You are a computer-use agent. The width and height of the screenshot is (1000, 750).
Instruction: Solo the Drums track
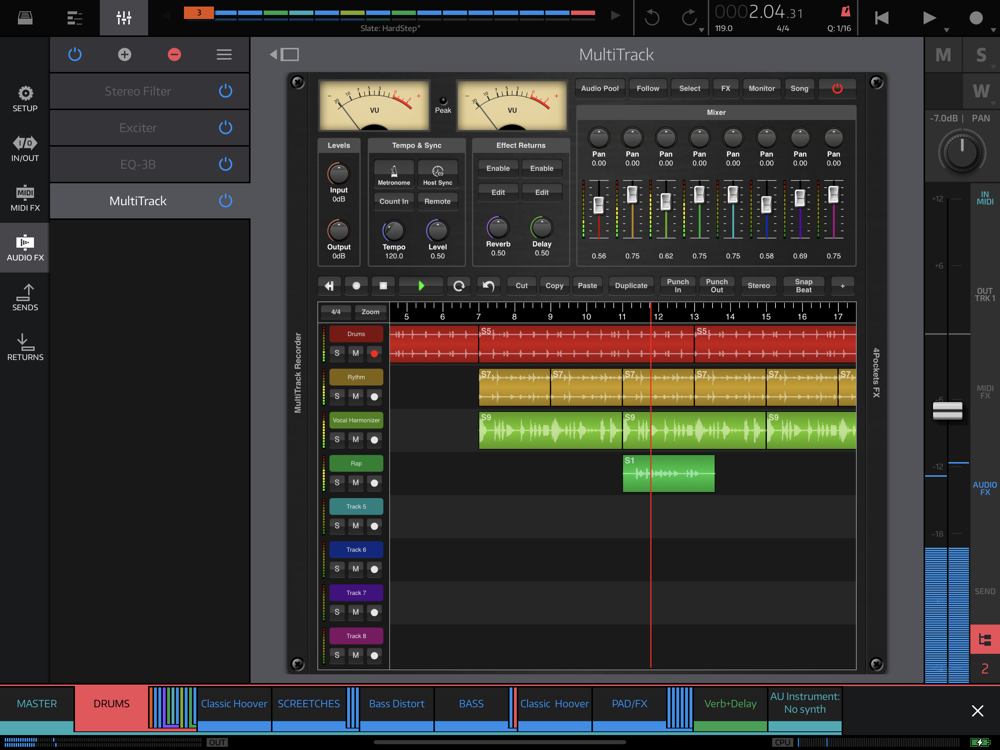click(337, 353)
